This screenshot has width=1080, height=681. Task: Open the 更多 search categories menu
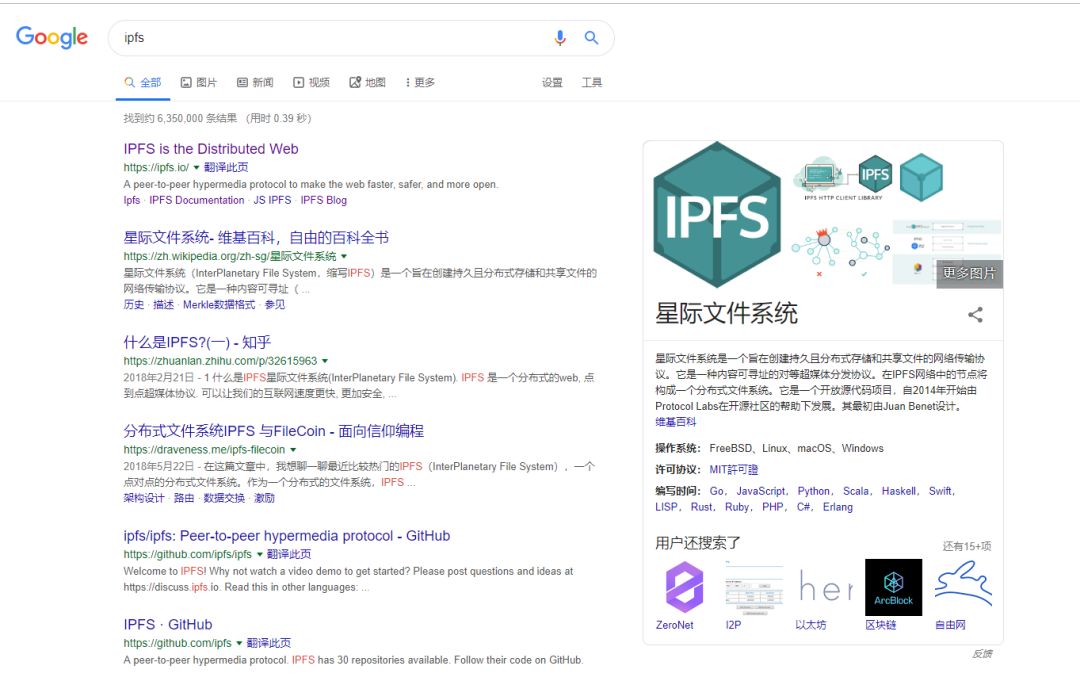420,83
